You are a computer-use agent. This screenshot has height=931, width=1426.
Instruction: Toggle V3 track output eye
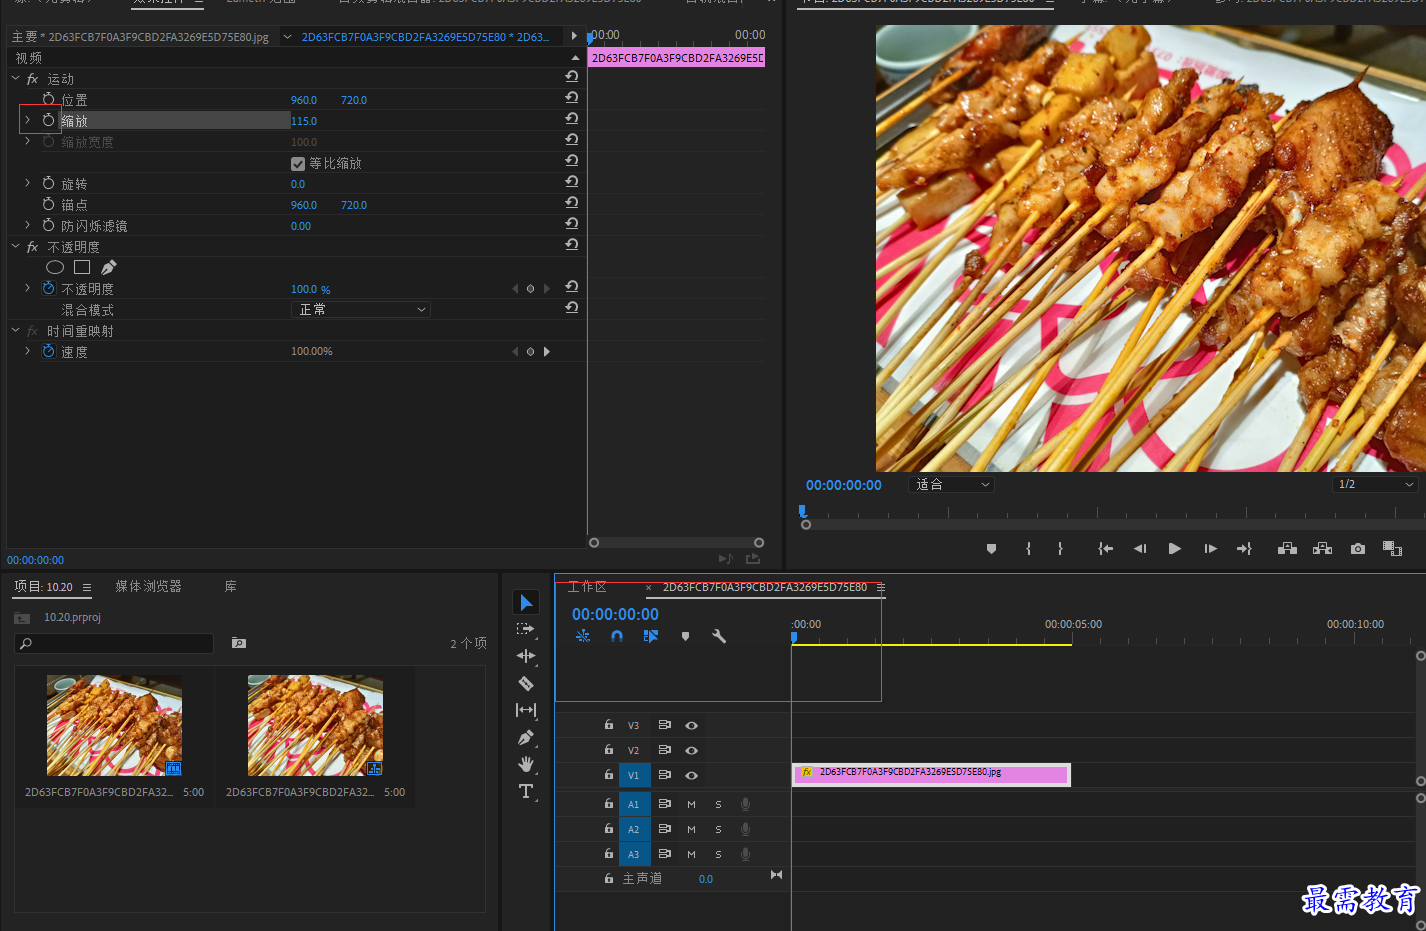(691, 725)
